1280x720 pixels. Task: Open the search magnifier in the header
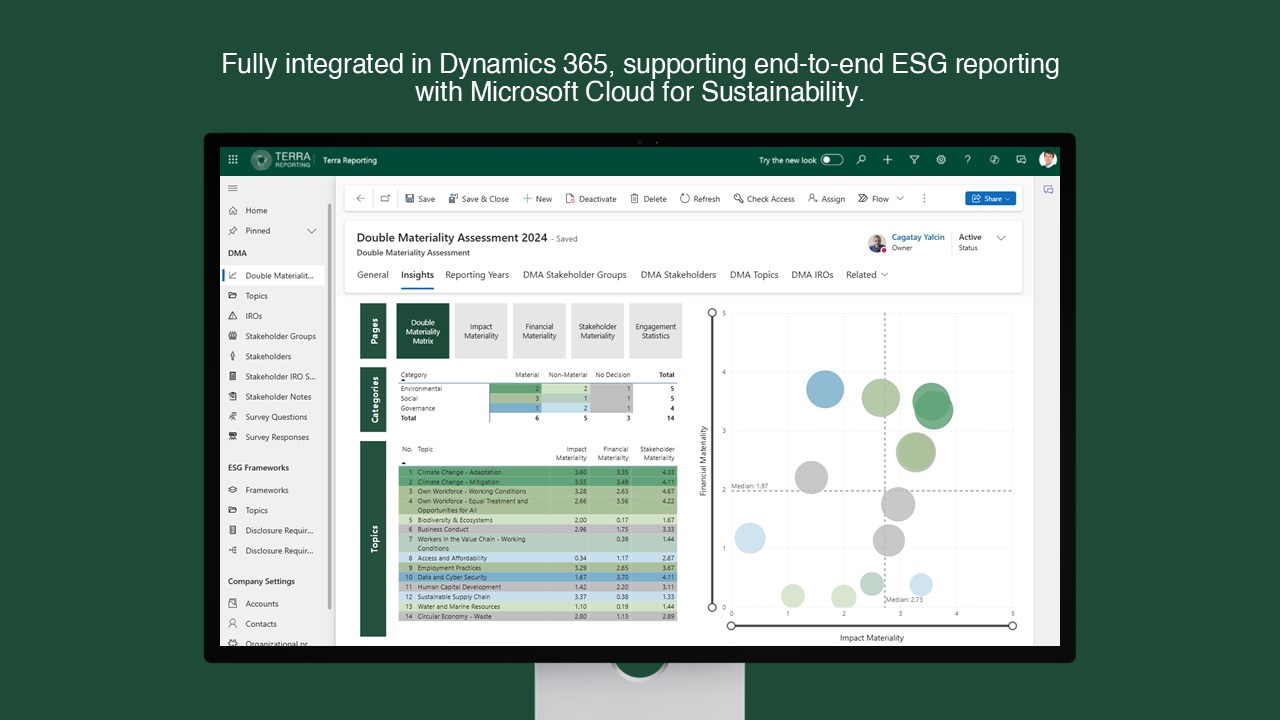coord(860,160)
